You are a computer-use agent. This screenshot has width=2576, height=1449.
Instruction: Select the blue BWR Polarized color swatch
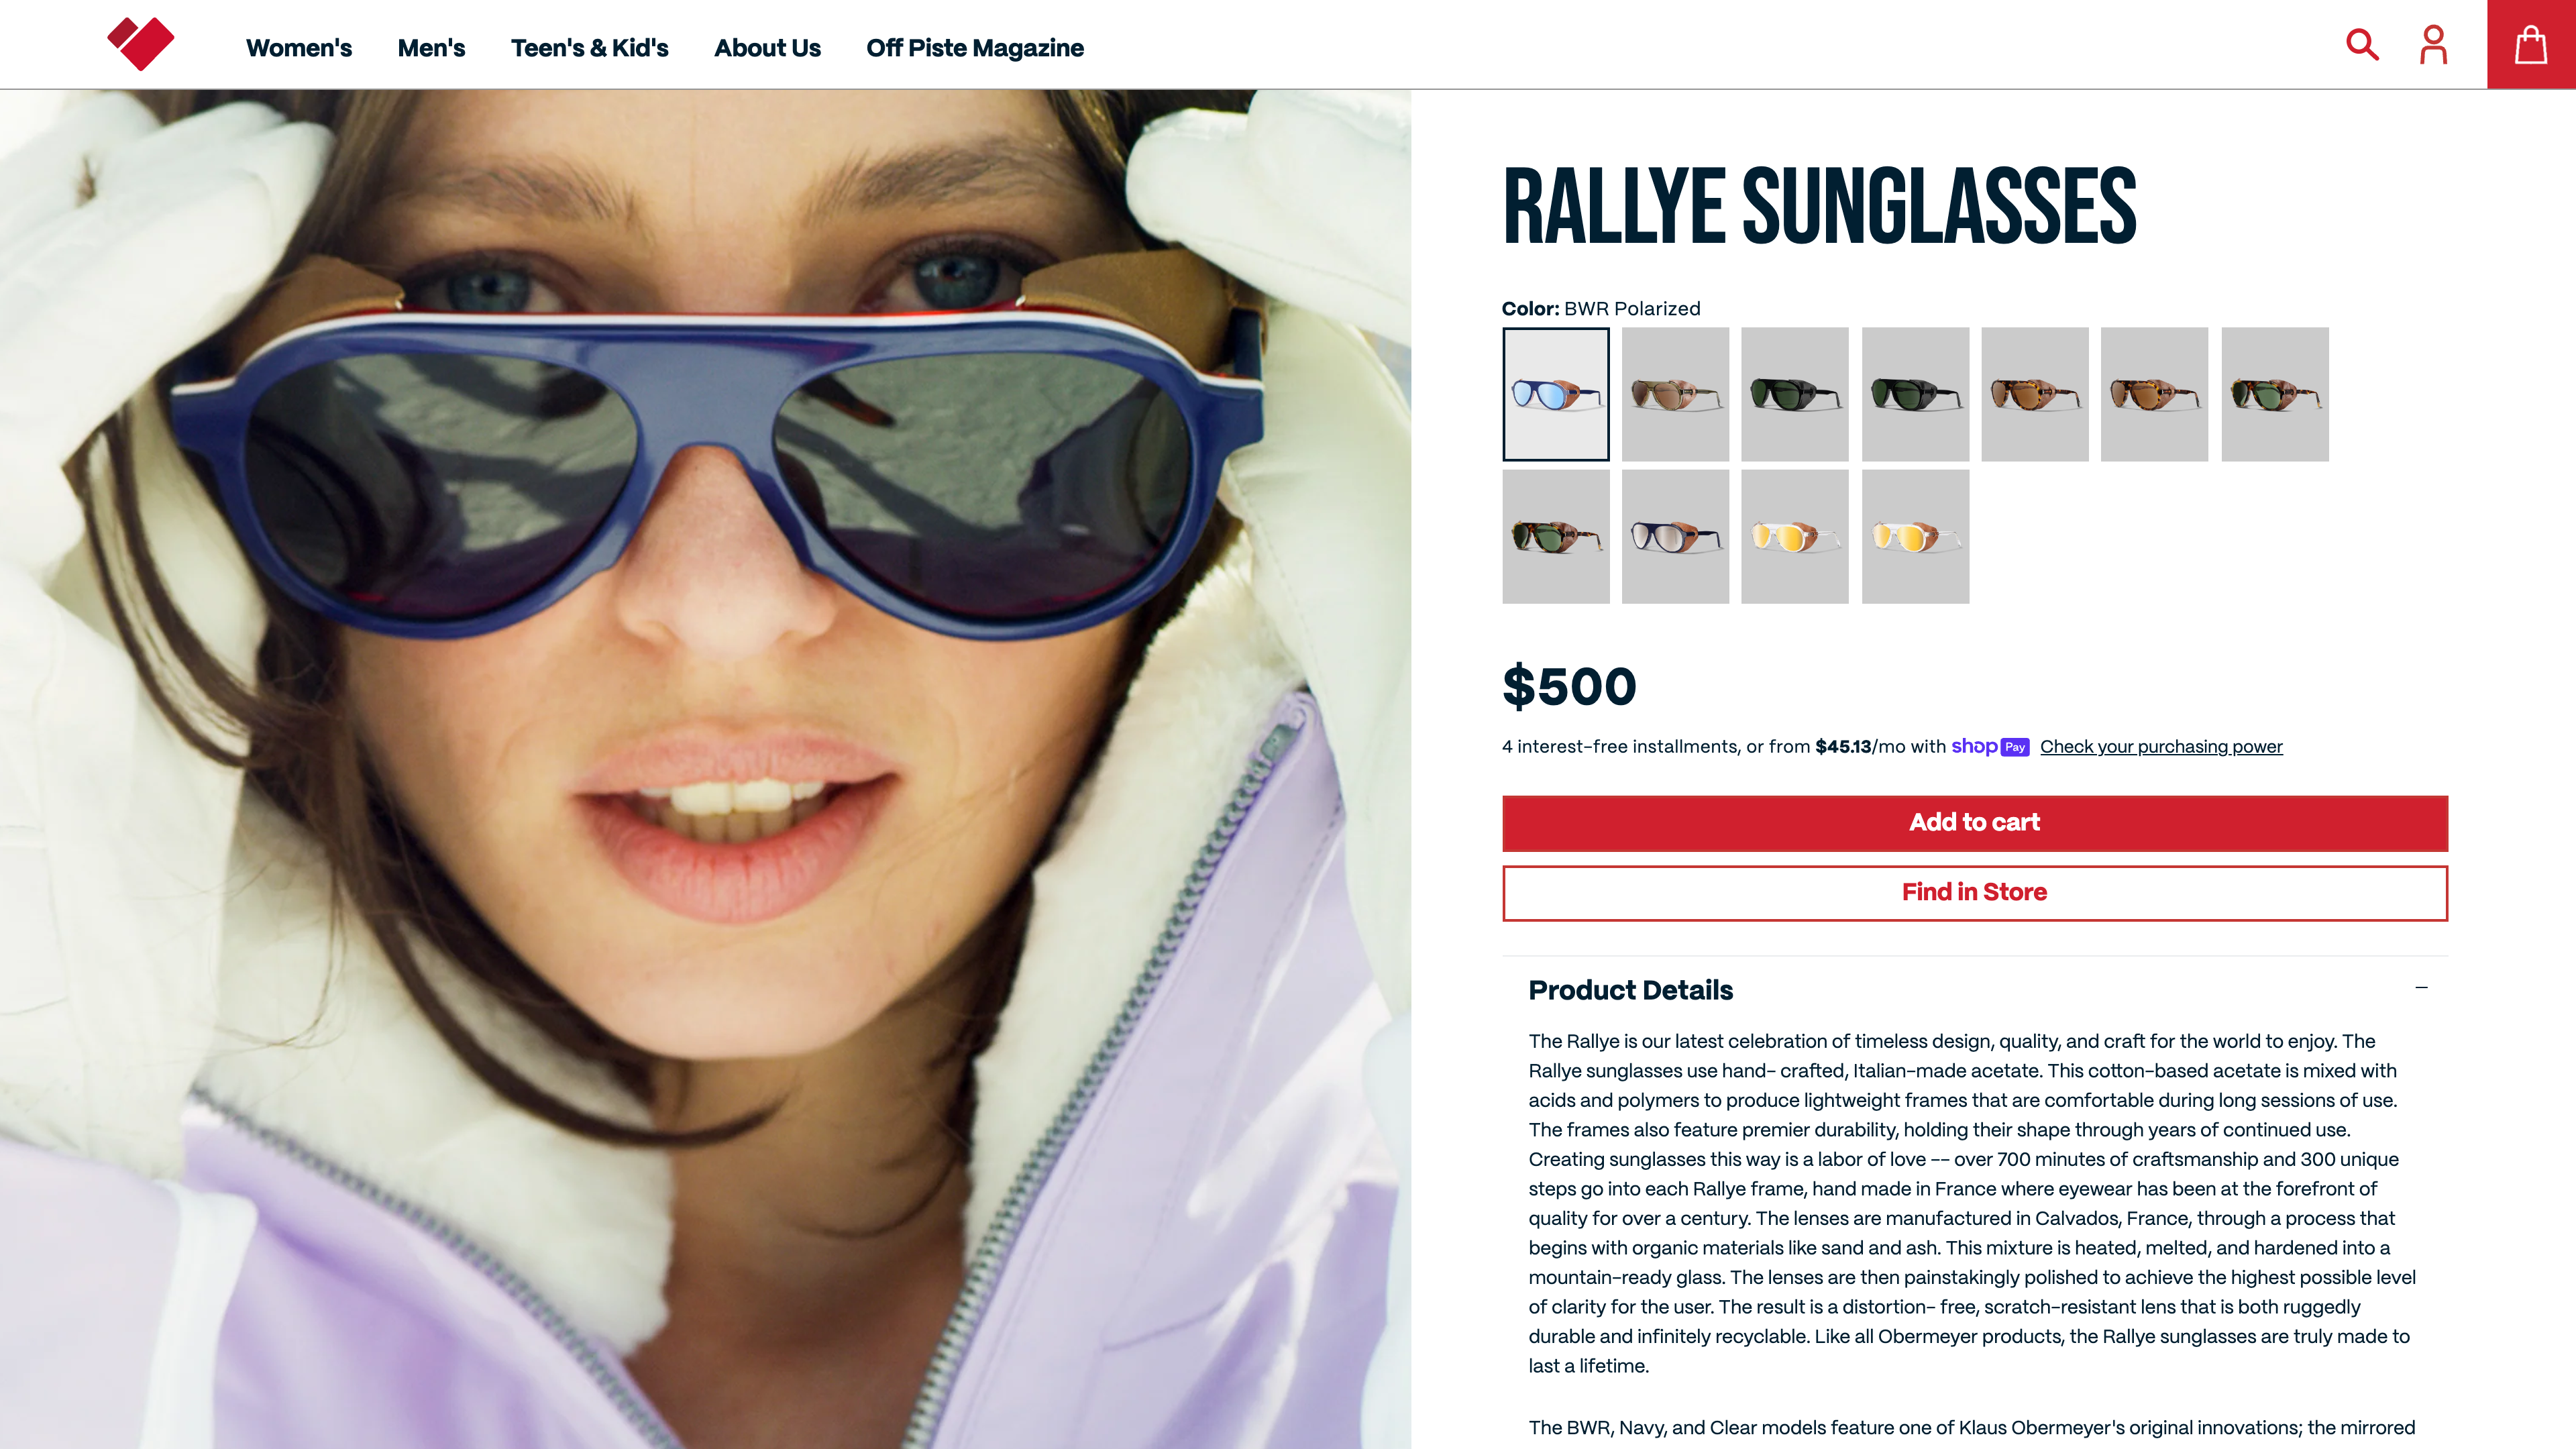click(1556, 394)
